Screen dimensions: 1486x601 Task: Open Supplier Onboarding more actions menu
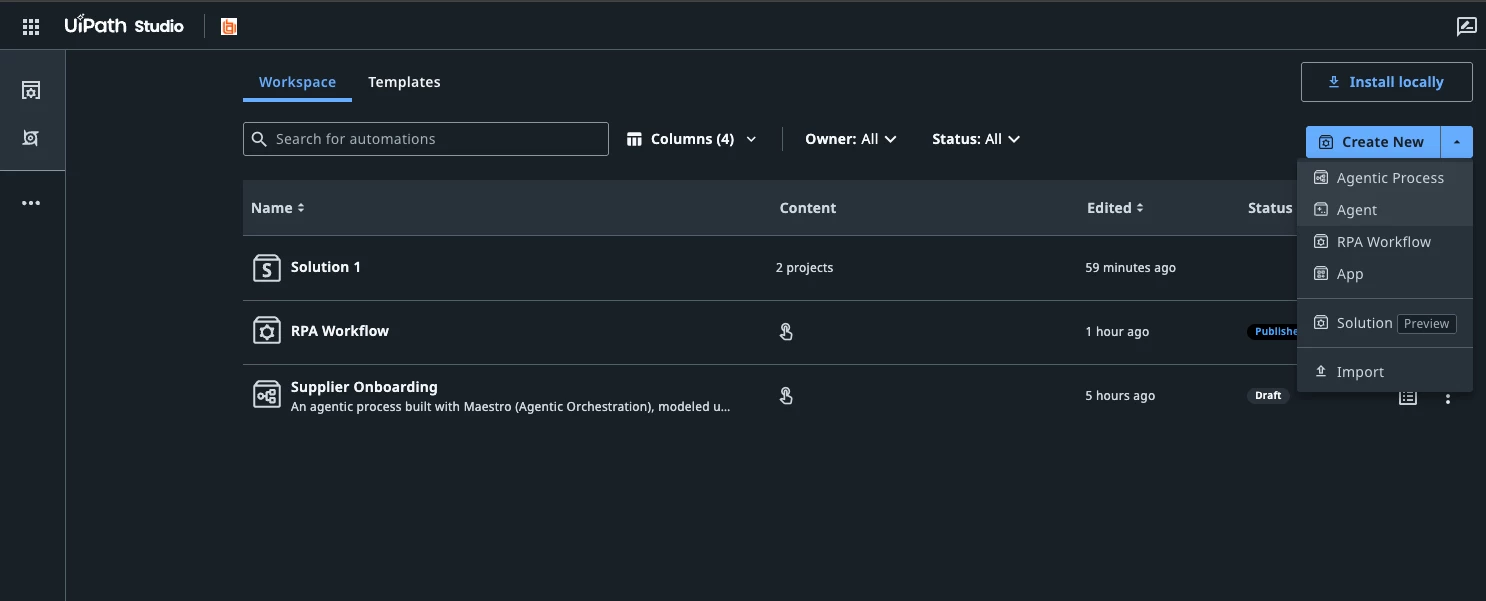(1447, 398)
